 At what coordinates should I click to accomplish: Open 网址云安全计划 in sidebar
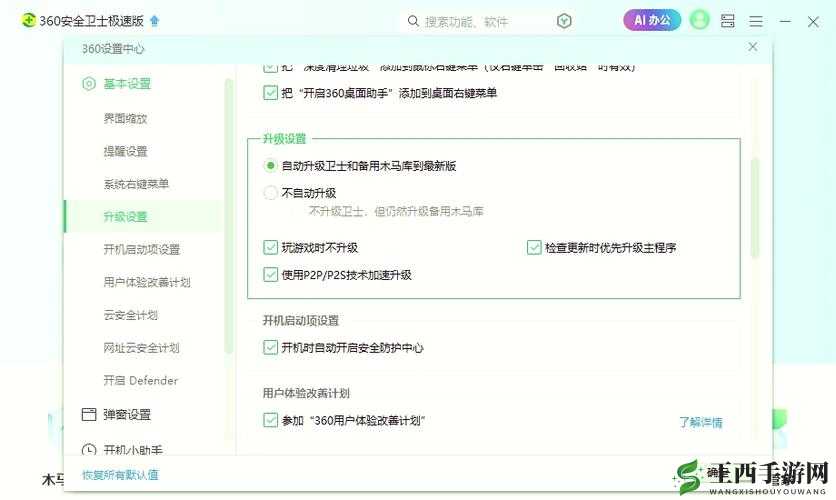click(141, 348)
